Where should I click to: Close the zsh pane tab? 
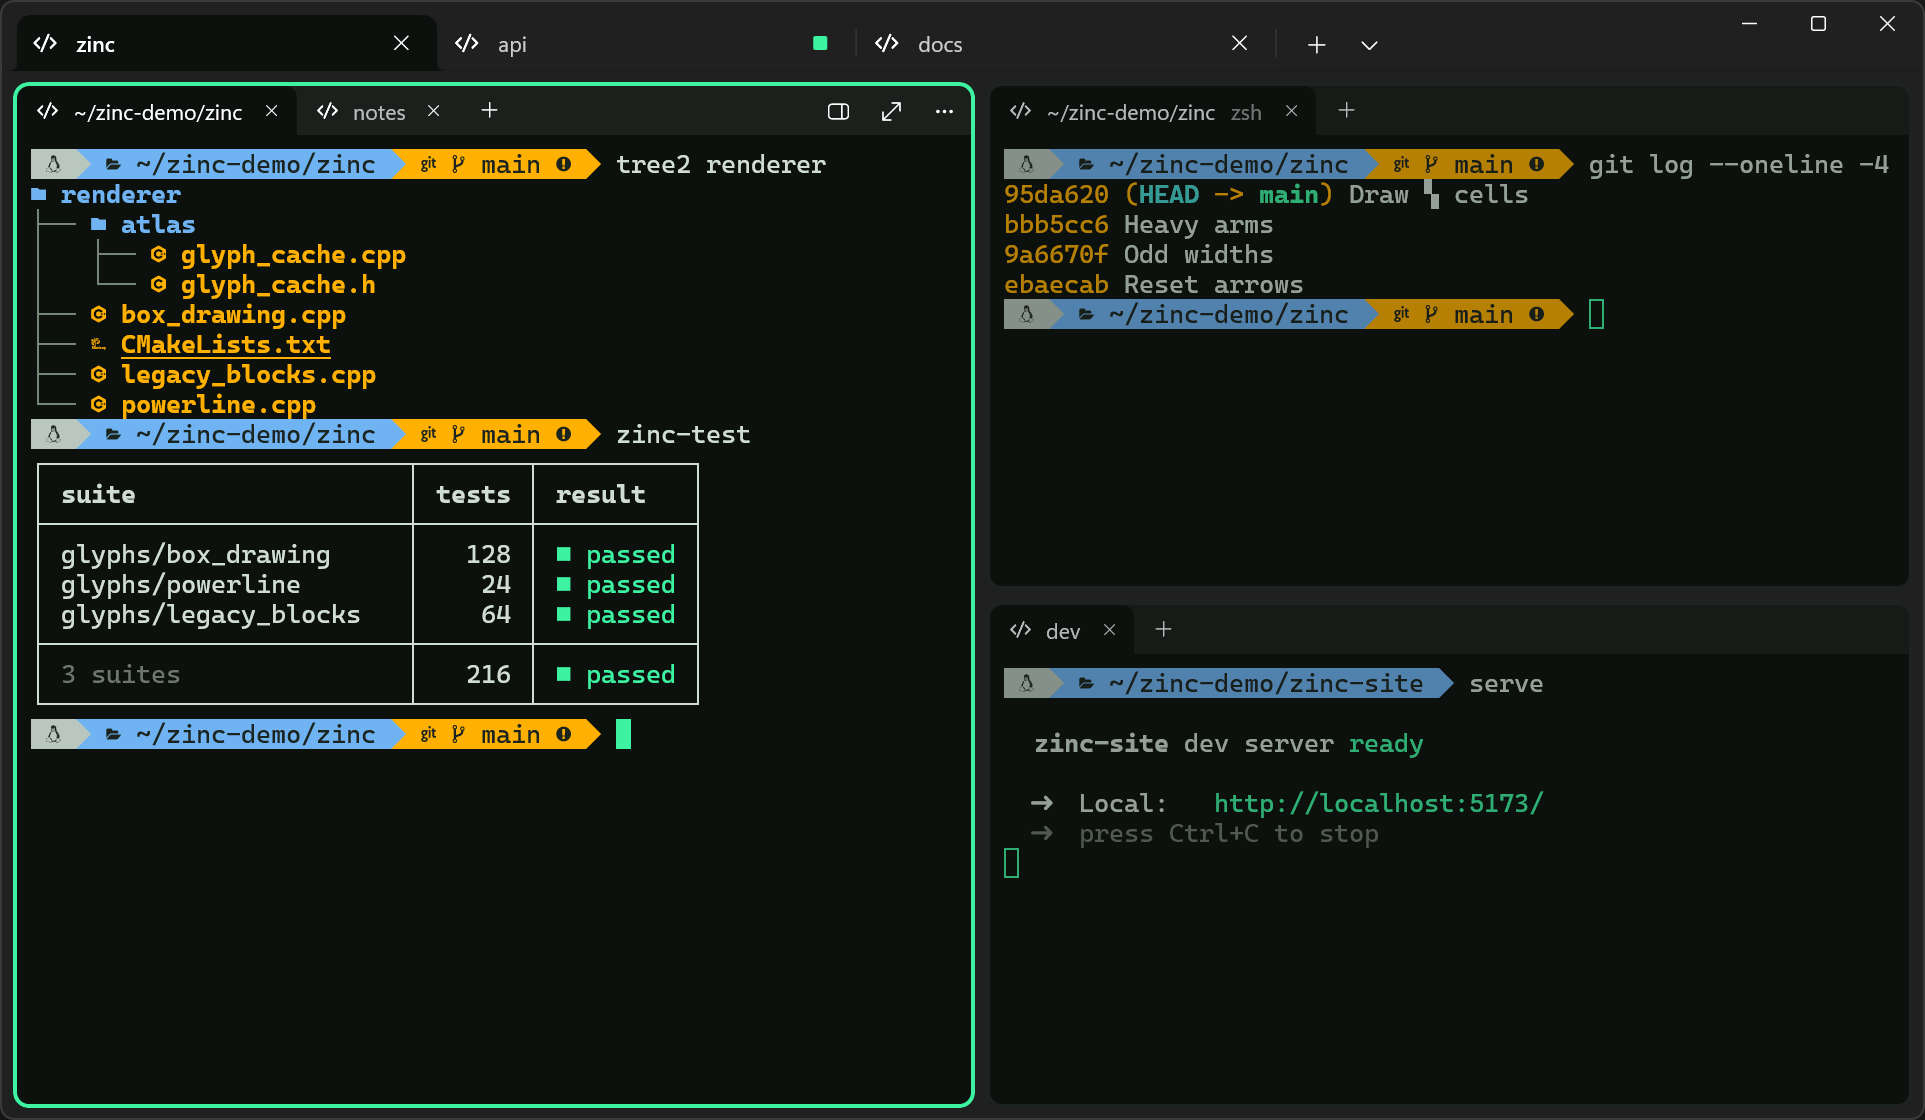pos(1292,111)
